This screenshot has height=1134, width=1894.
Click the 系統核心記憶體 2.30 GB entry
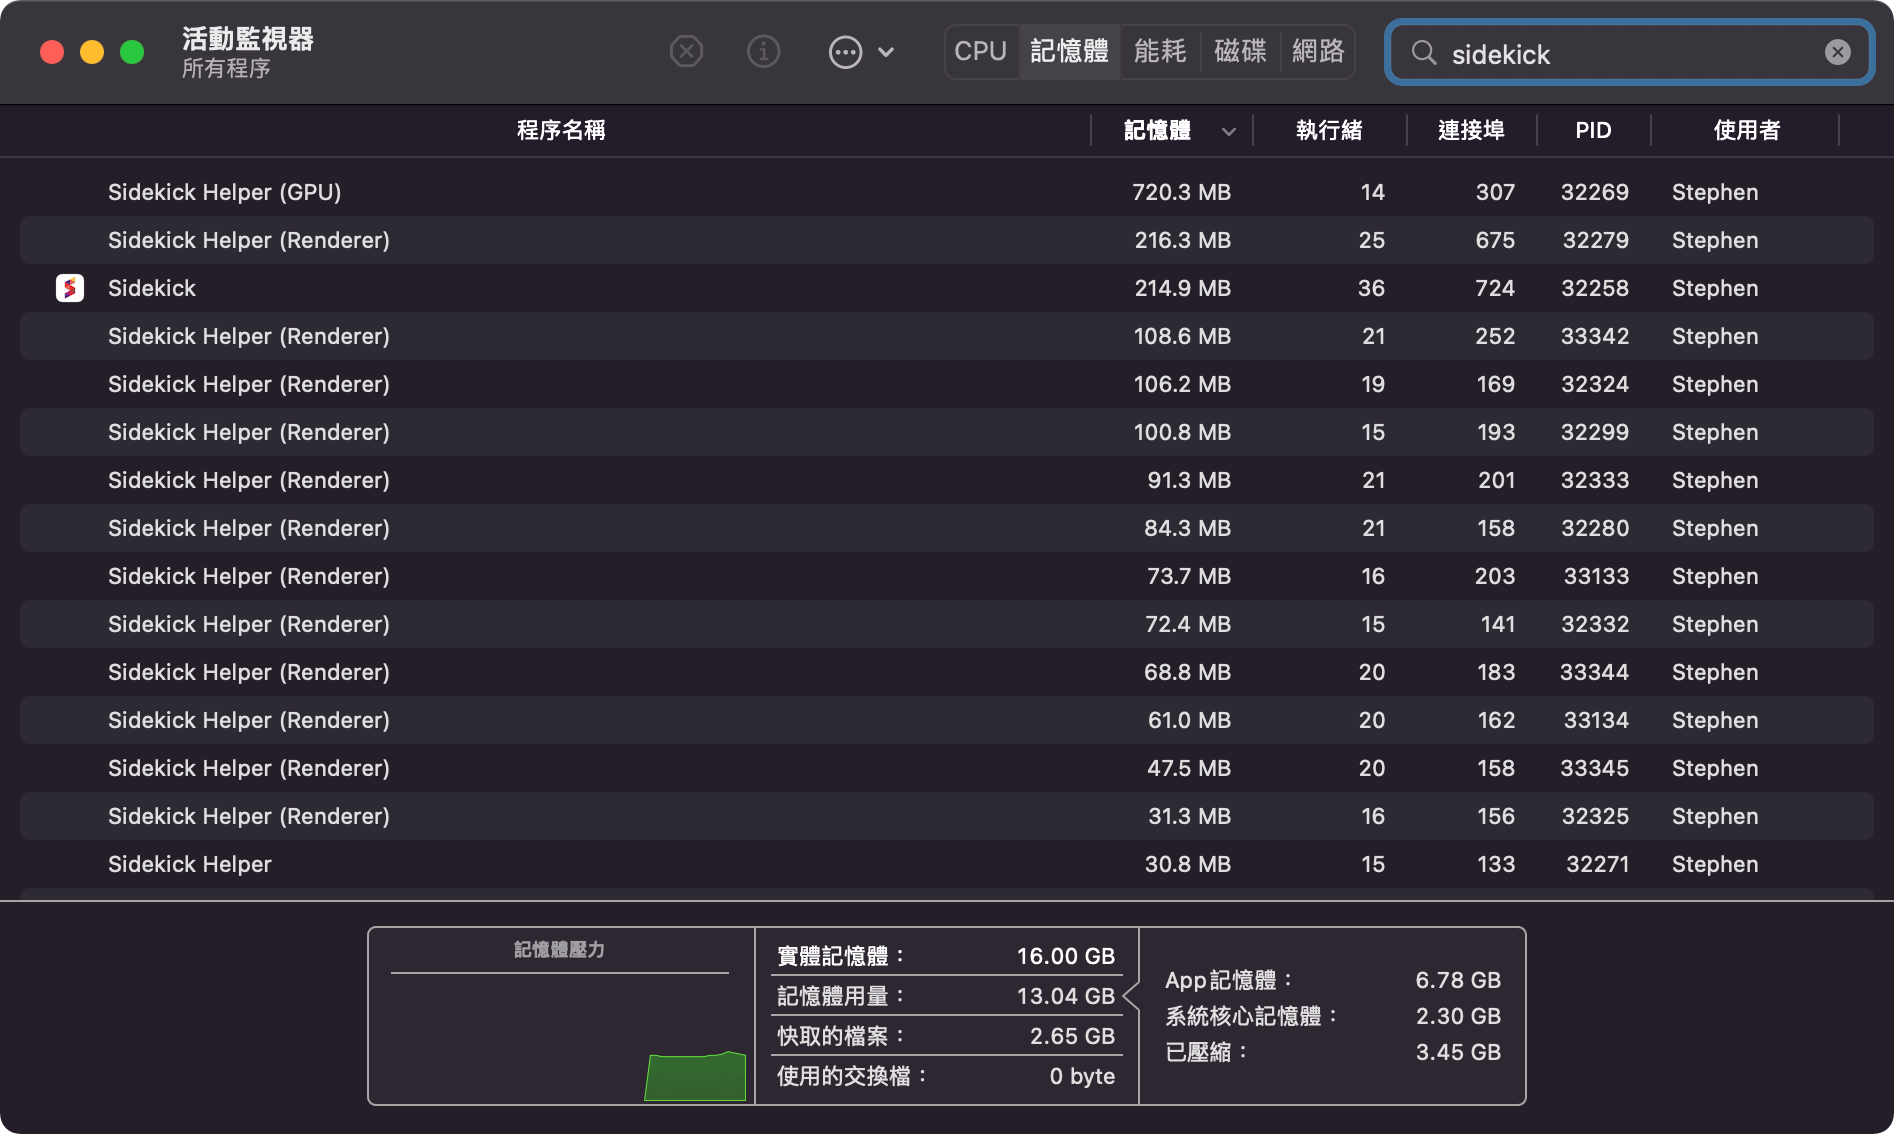click(x=1333, y=1016)
